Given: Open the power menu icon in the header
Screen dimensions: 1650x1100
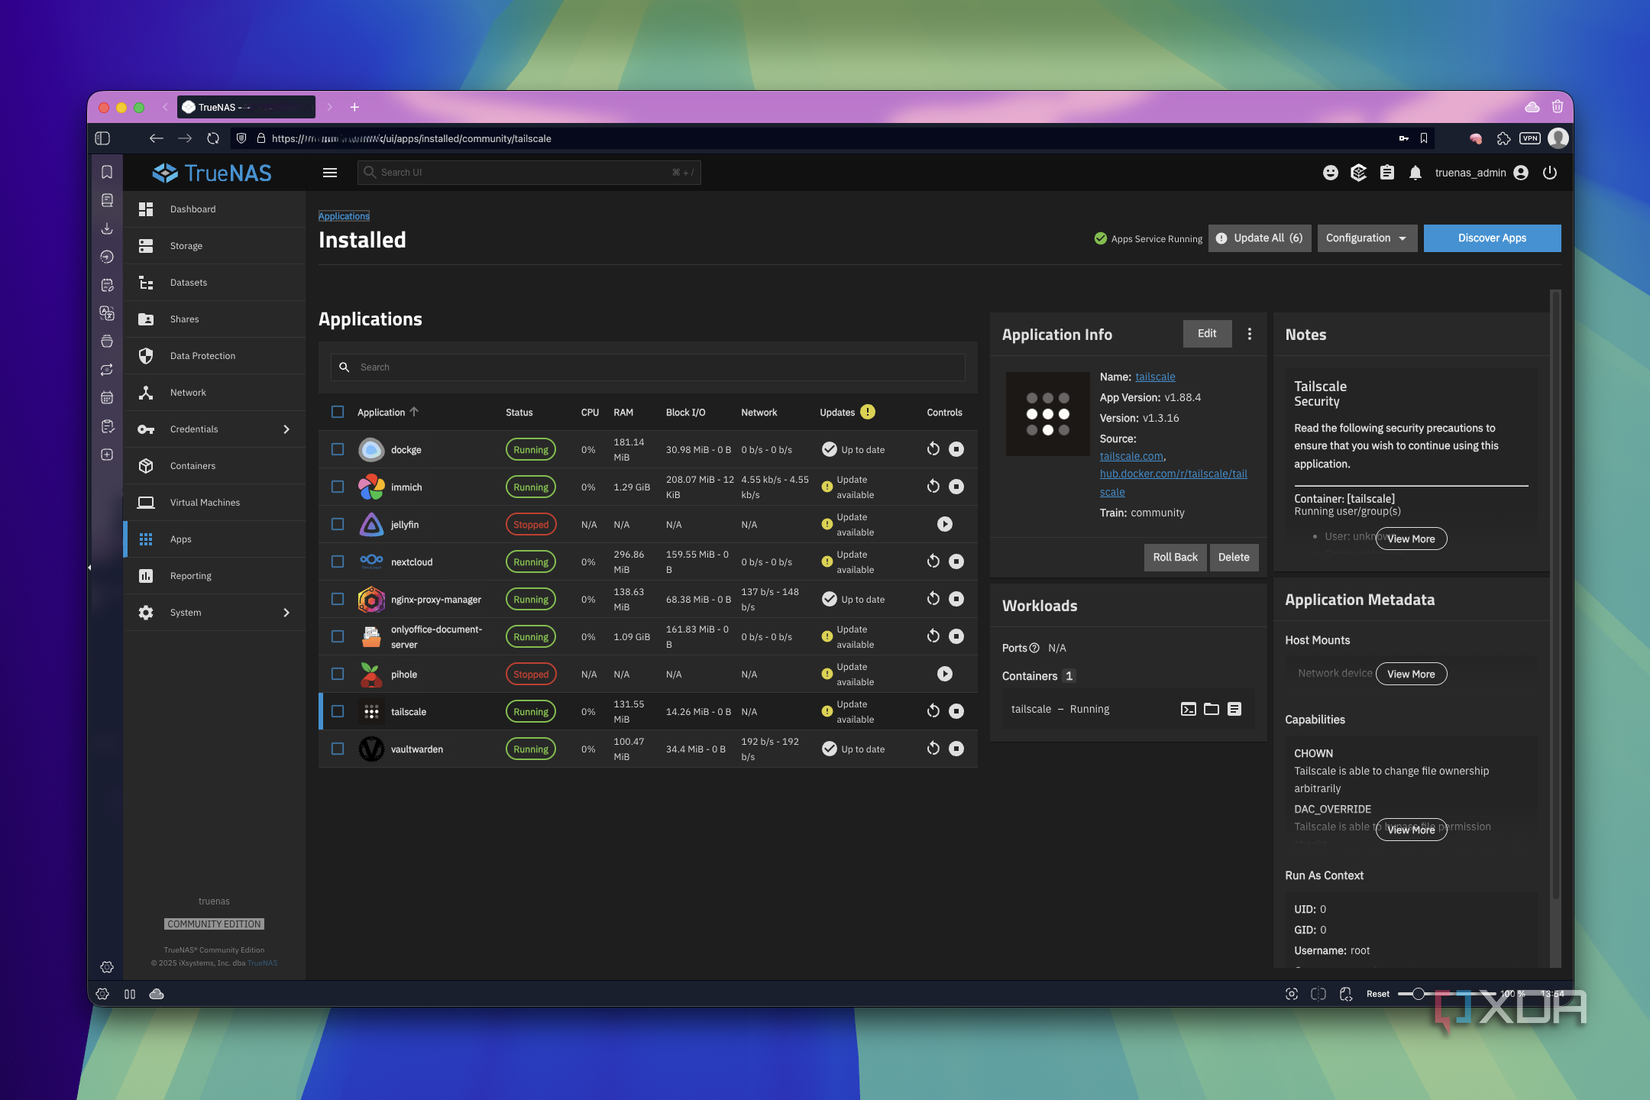Looking at the screenshot, I should point(1550,172).
